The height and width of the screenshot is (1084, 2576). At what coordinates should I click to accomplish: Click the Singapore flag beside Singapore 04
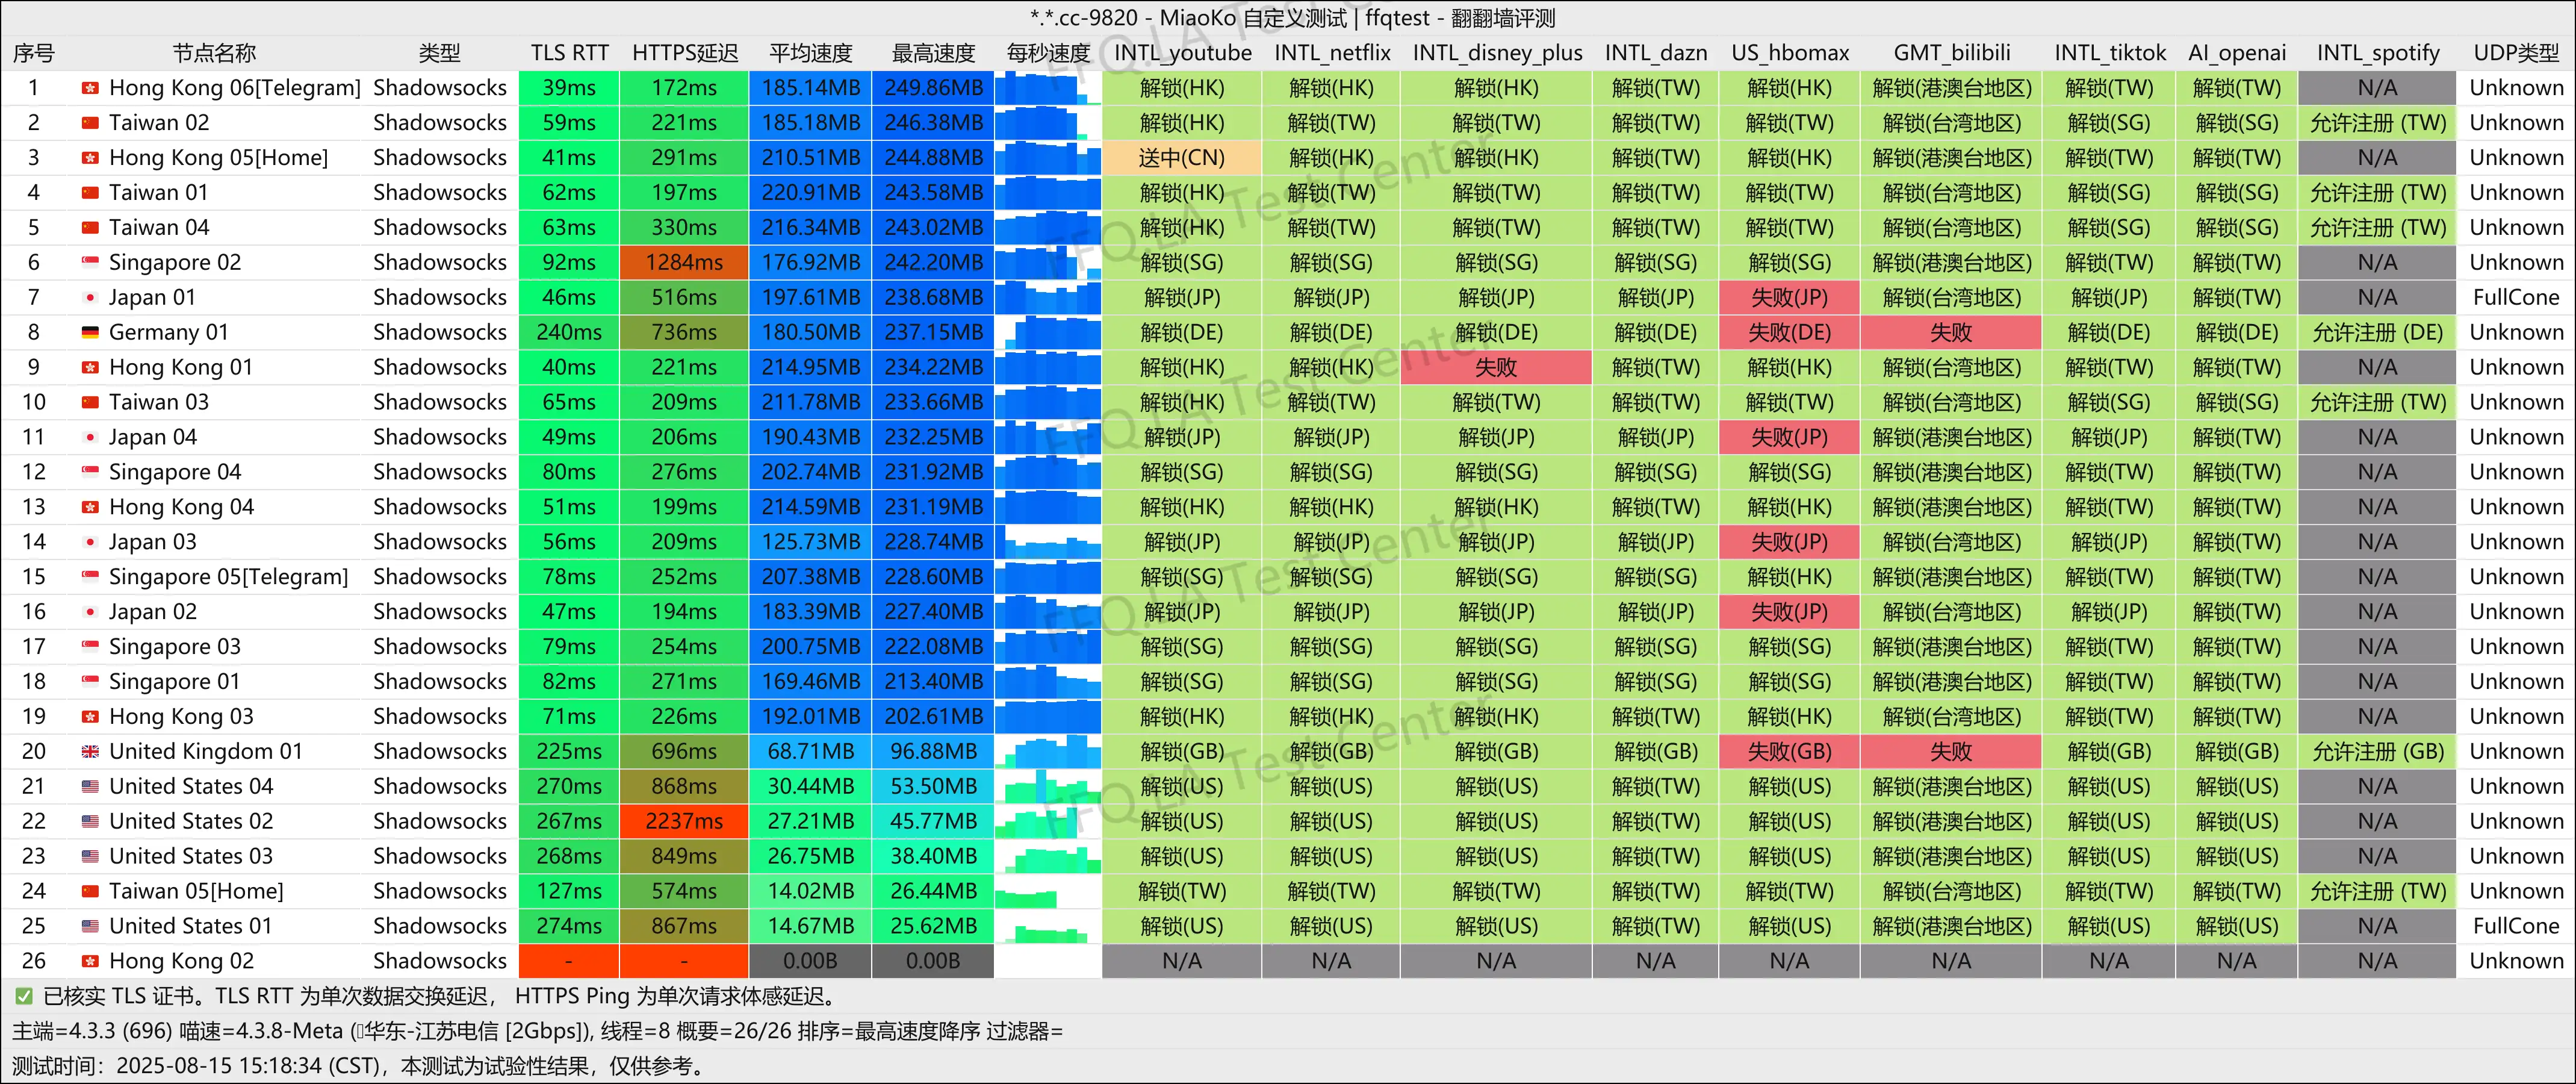click(x=90, y=472)
